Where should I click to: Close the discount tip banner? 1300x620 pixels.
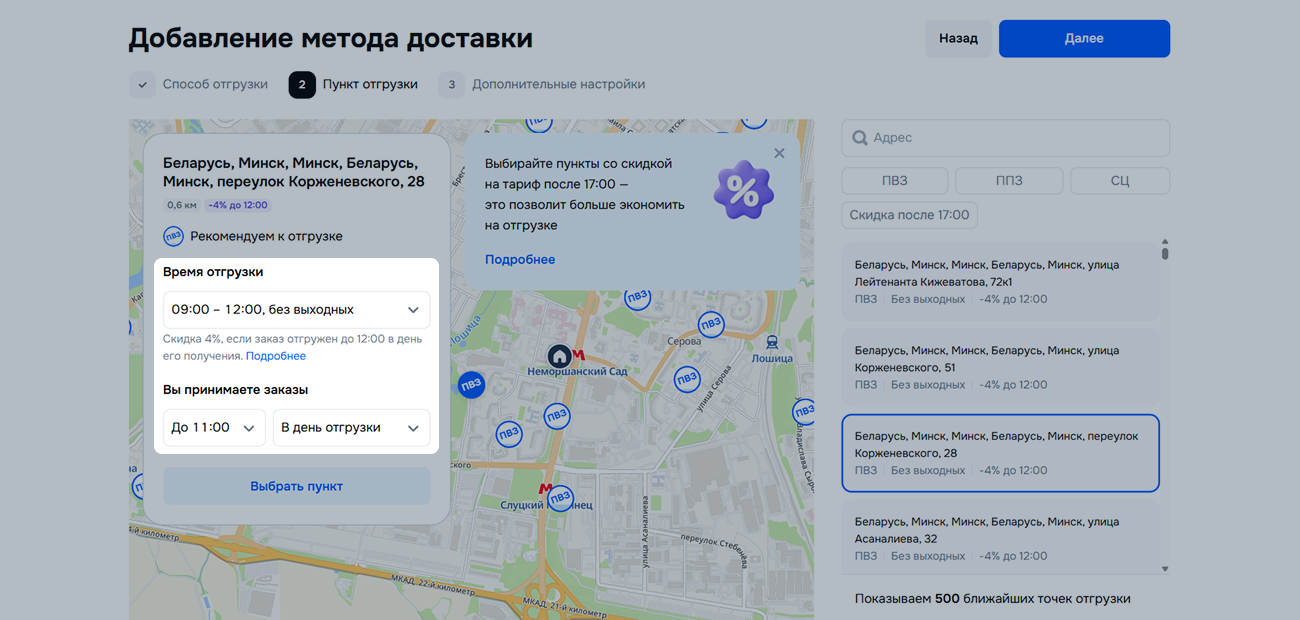click(x=779, y=153)
